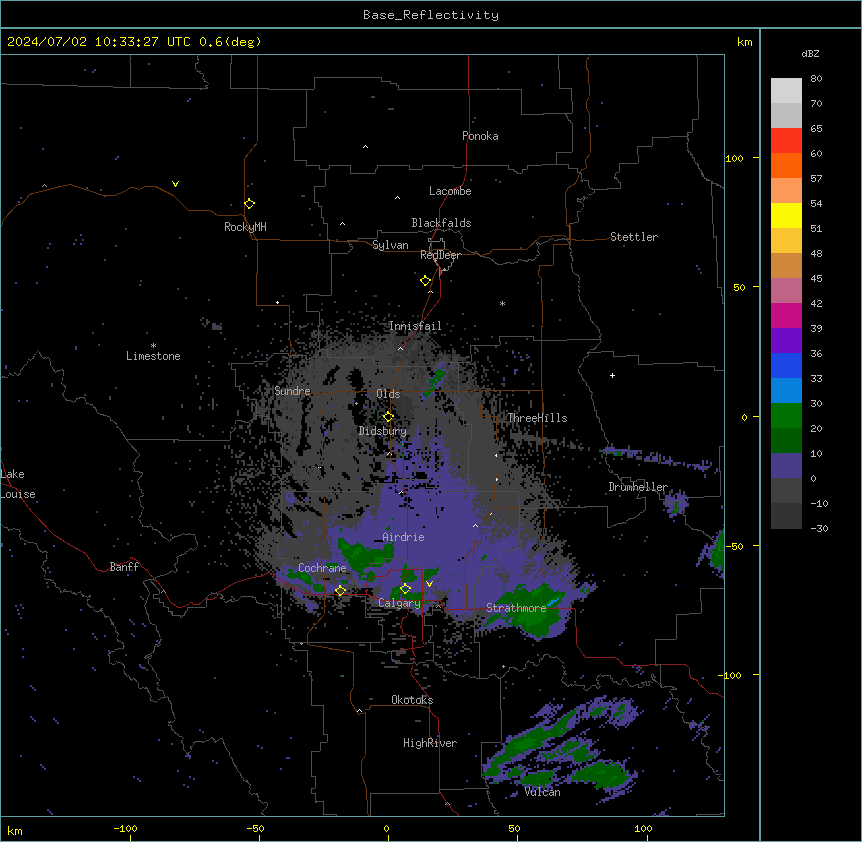
Task: Click the RedDeer city label
Action: 440,255
